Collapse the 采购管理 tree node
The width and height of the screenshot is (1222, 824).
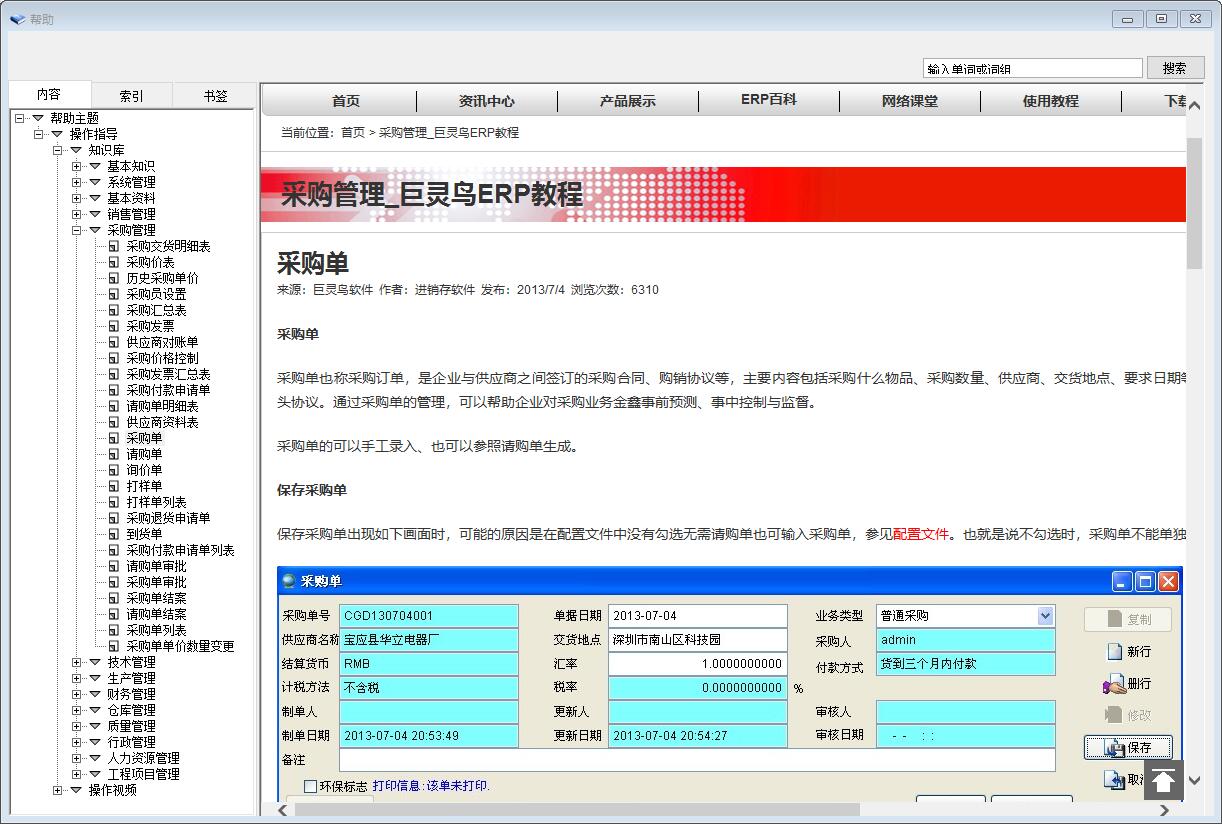(77, 230)
